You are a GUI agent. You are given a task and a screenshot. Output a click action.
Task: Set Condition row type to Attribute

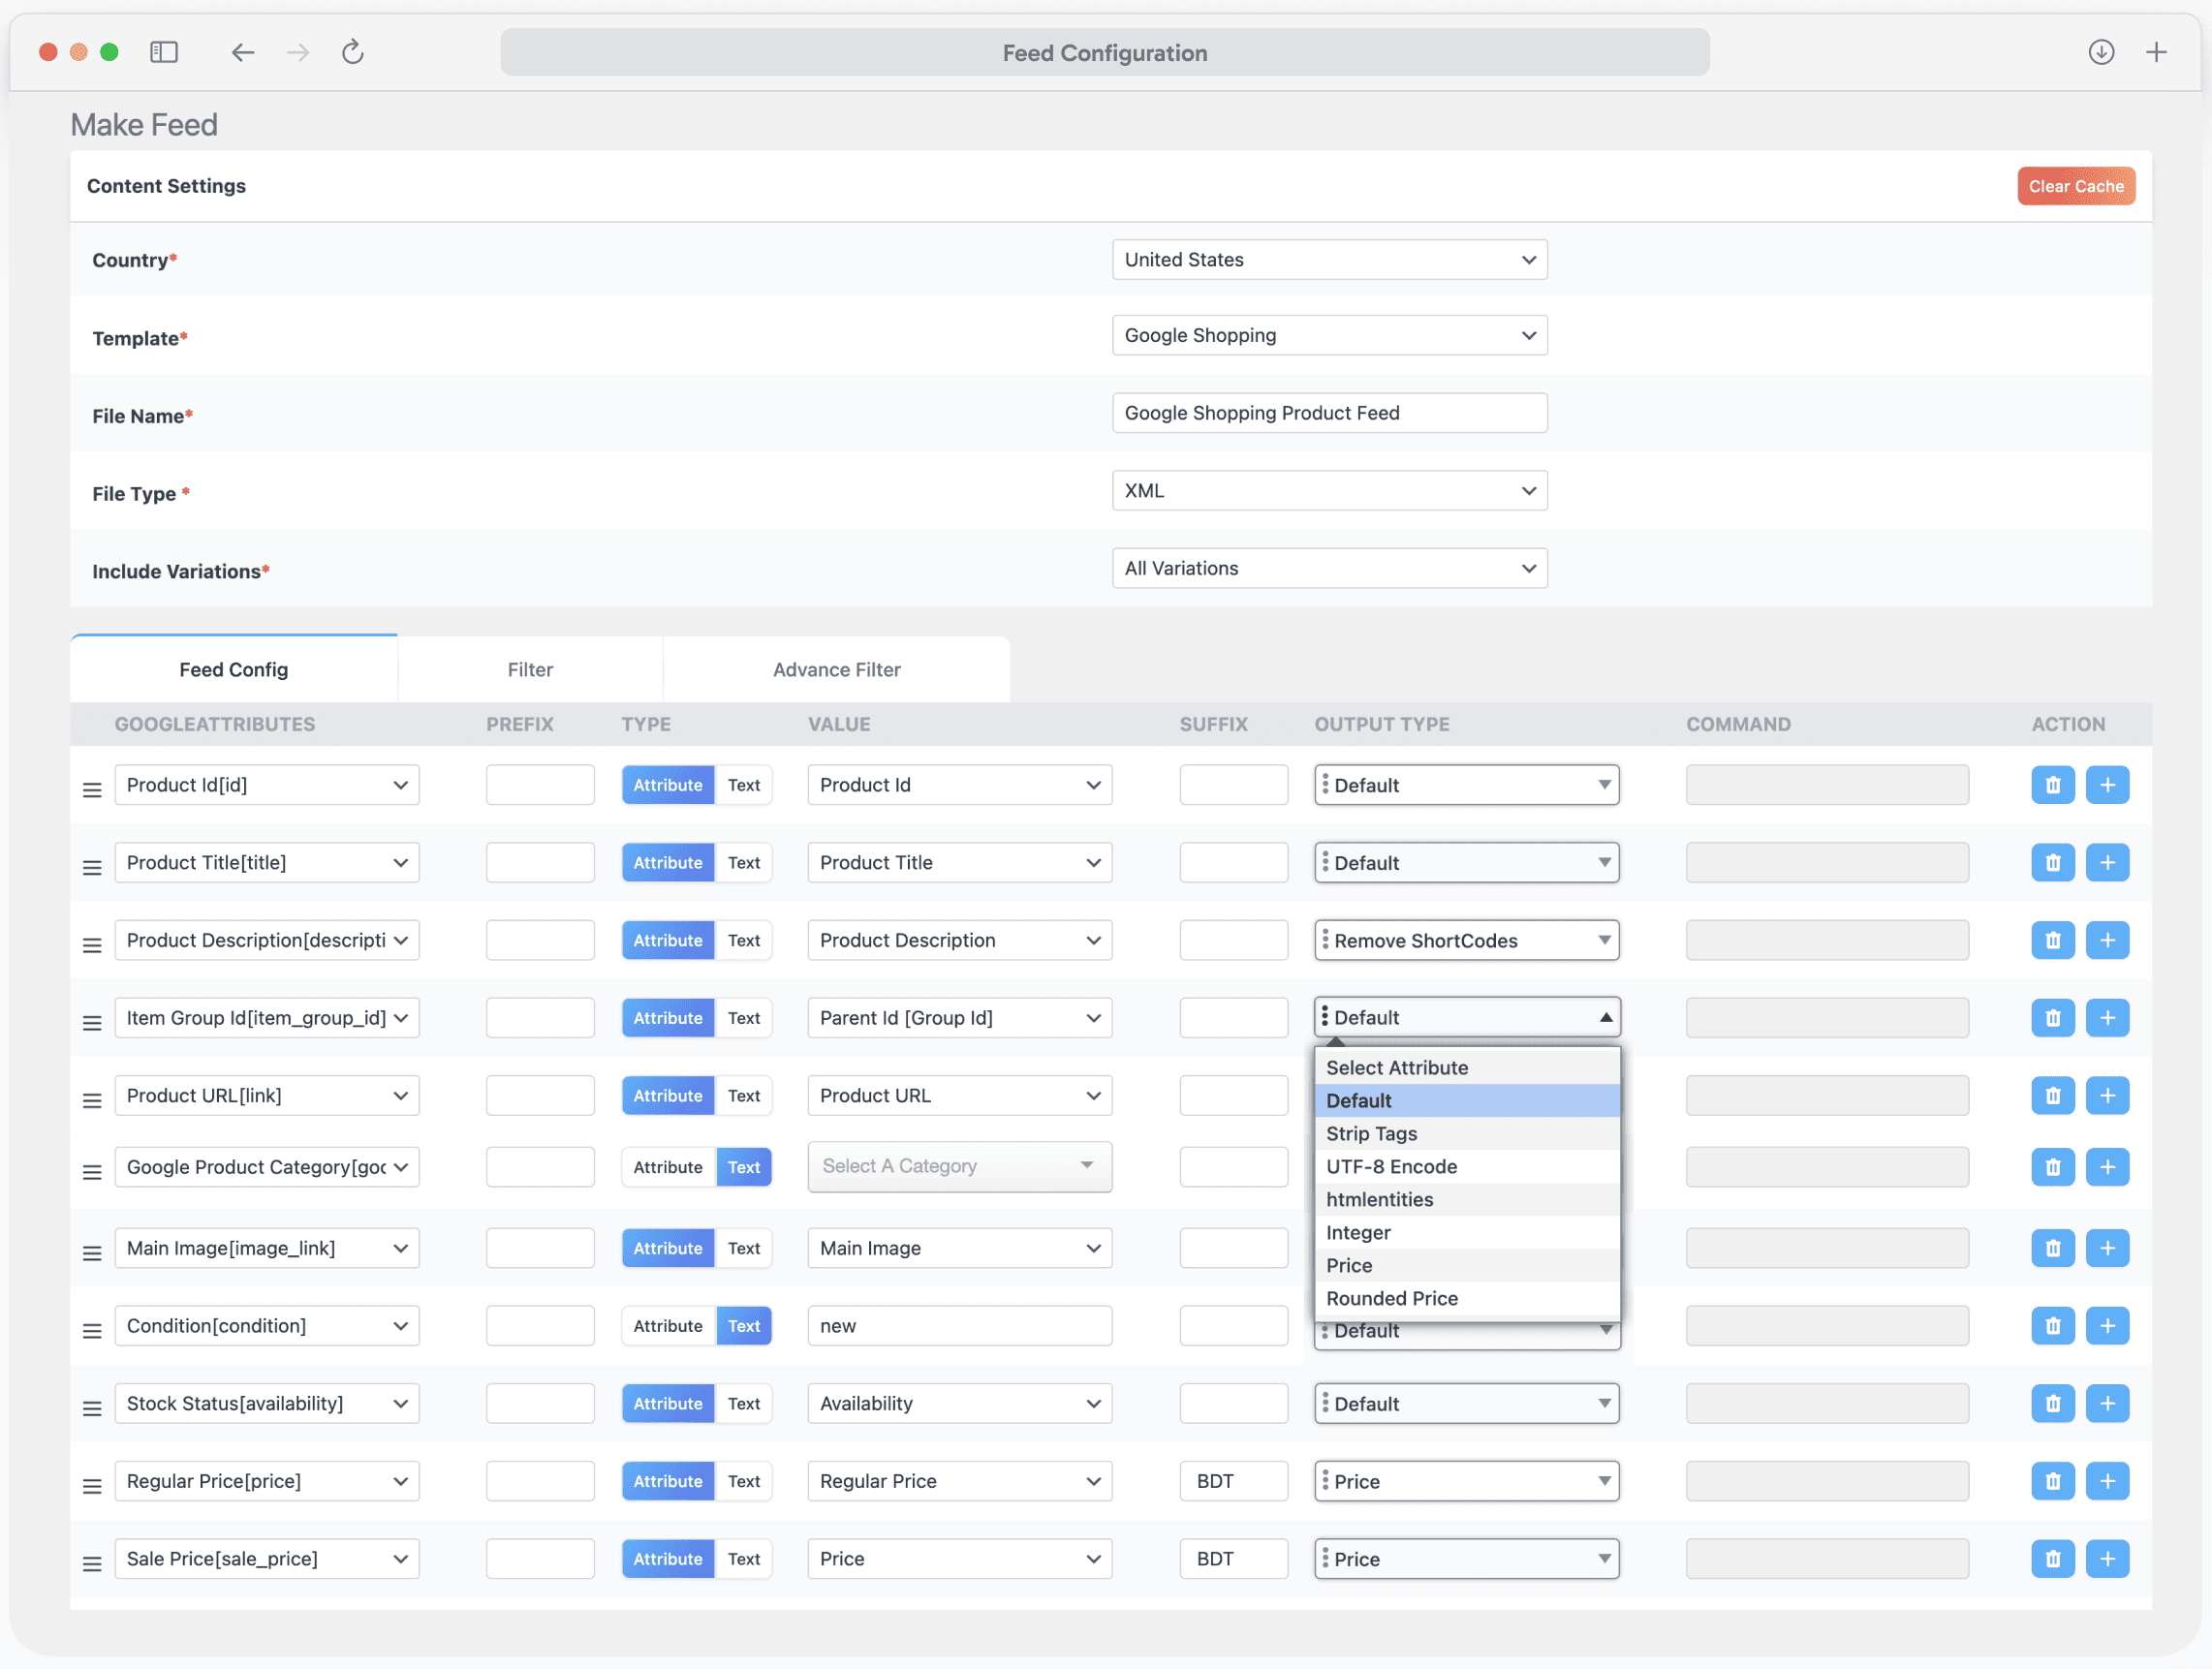(x=667, y=1325)
